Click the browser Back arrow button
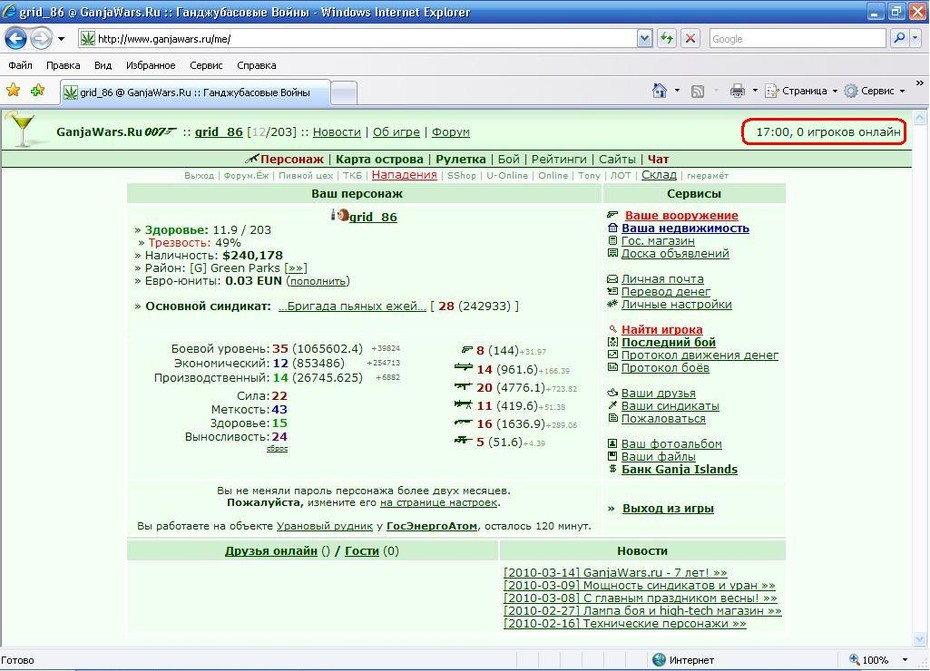The image size is (930, 671). [16, 39]
